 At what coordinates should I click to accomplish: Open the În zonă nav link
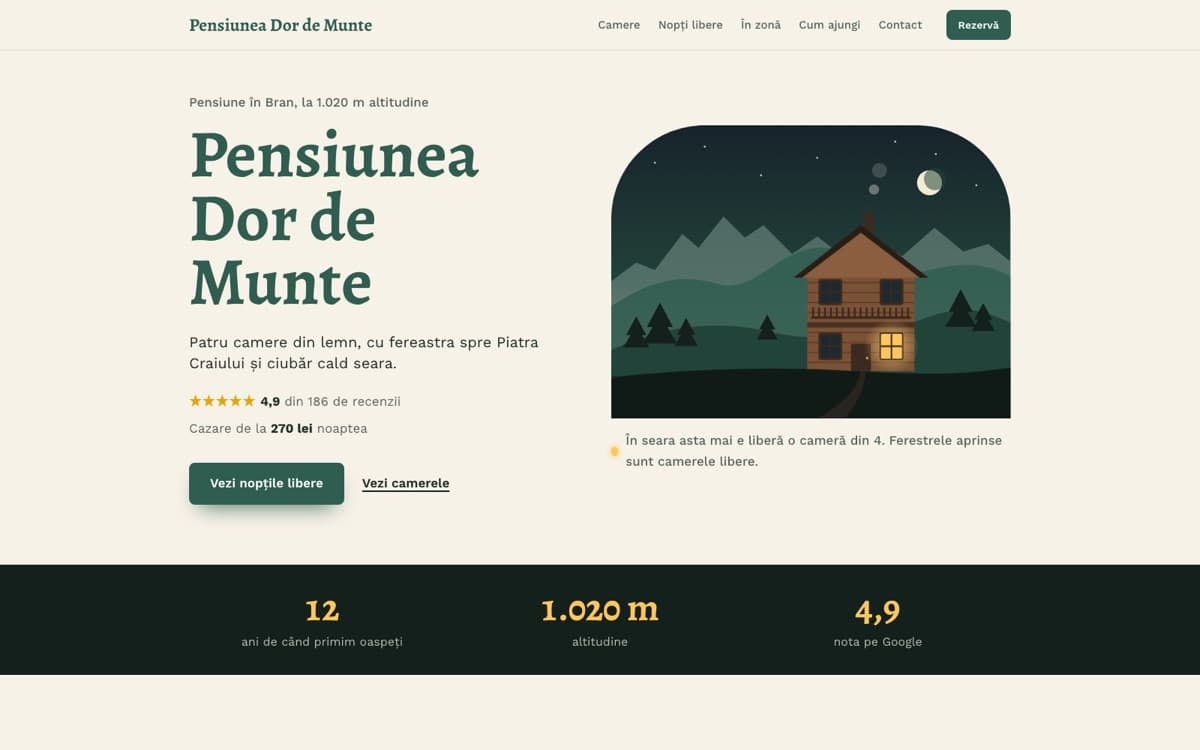click(x=761, y=25)
